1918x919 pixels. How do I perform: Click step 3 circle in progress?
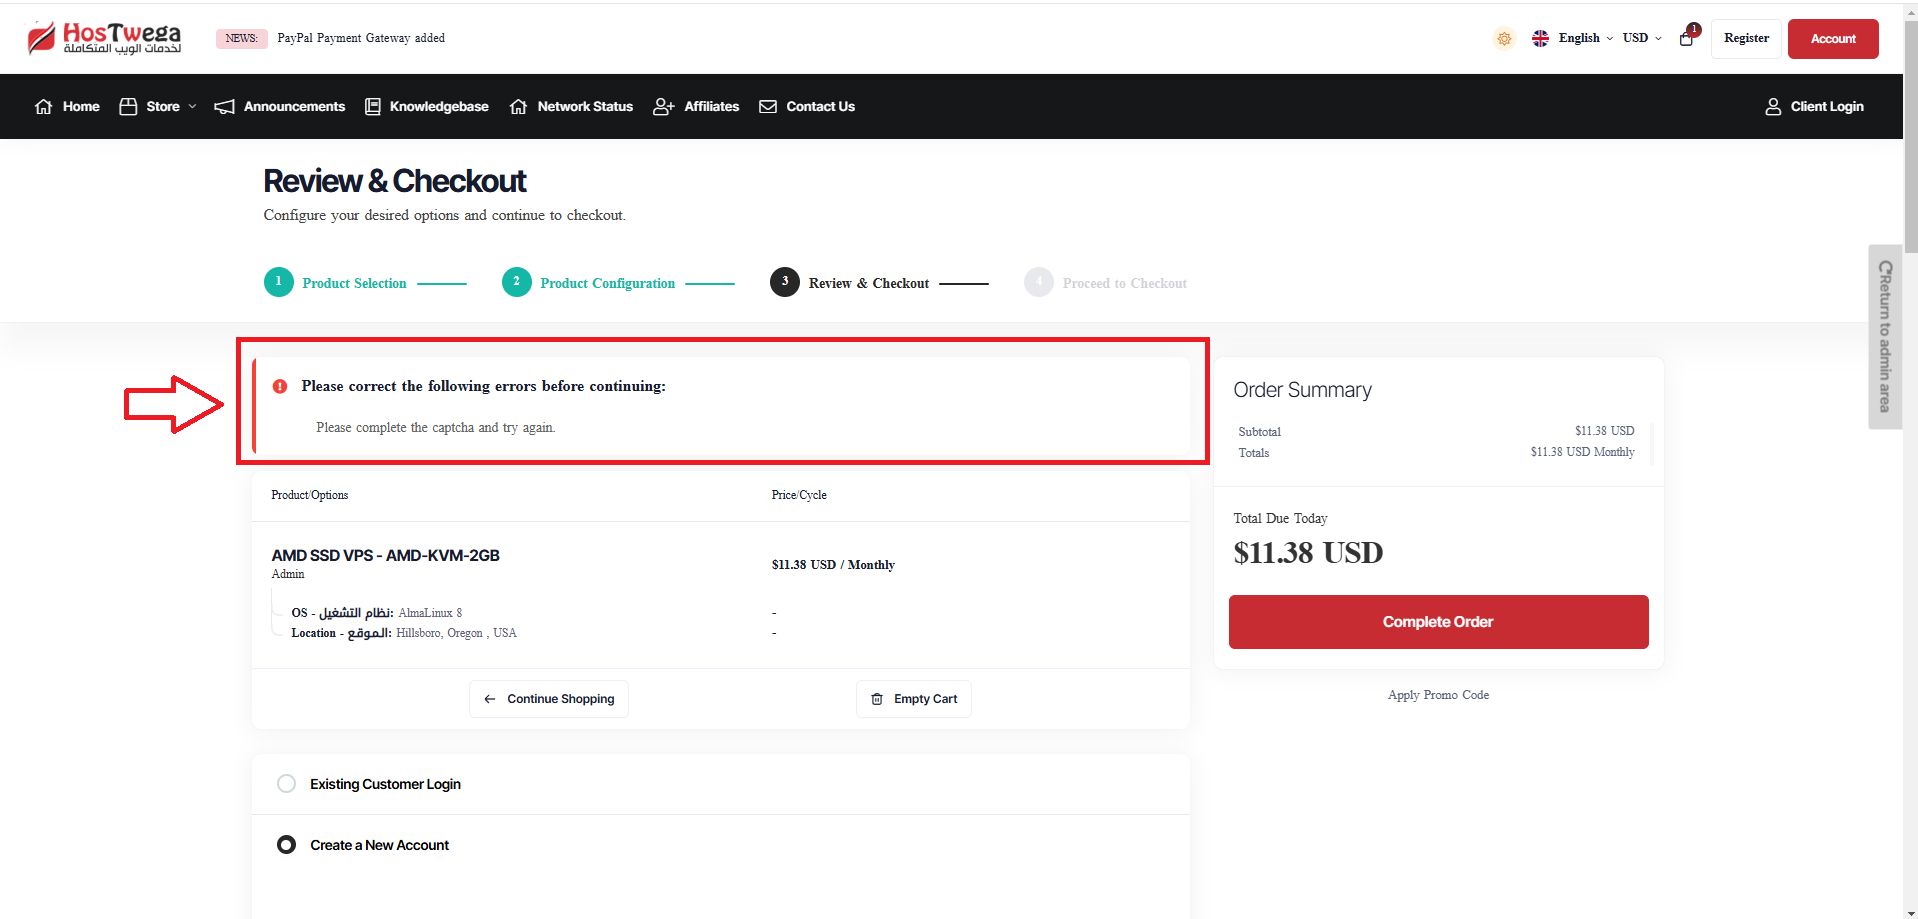(x=785, y=282)
